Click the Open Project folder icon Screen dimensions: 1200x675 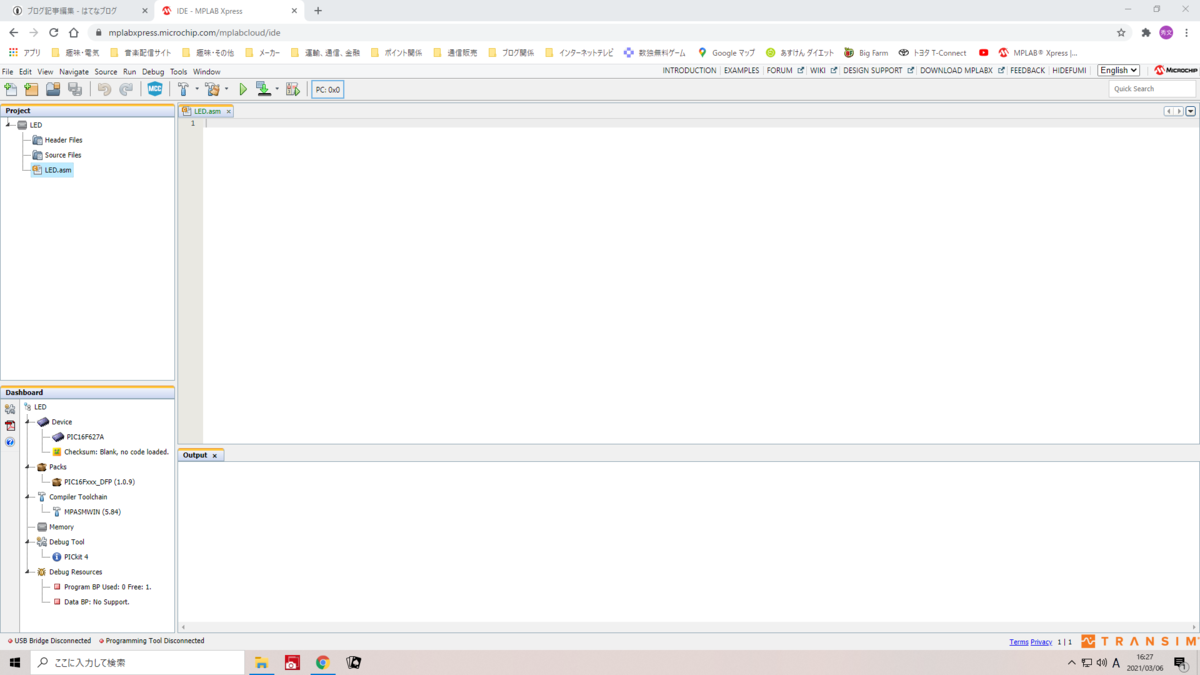pos(52,89)
